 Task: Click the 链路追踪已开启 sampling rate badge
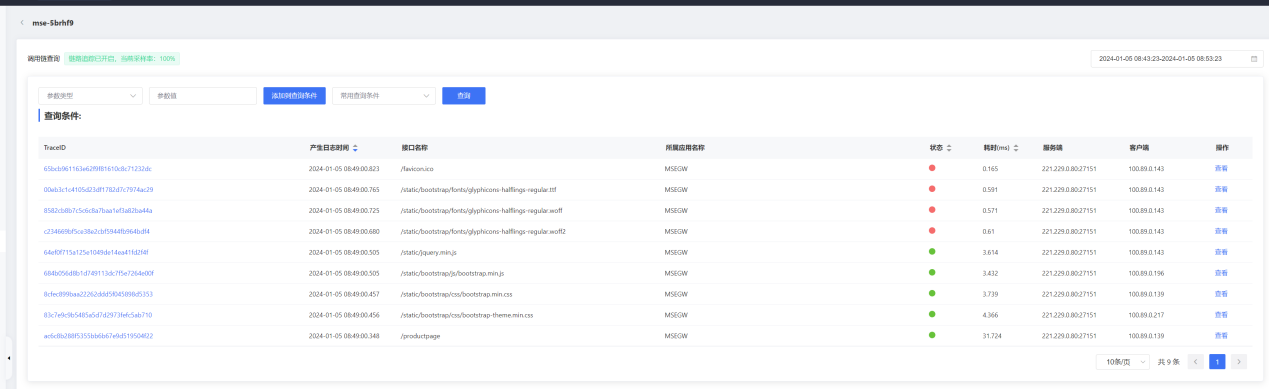coord(122,59)
